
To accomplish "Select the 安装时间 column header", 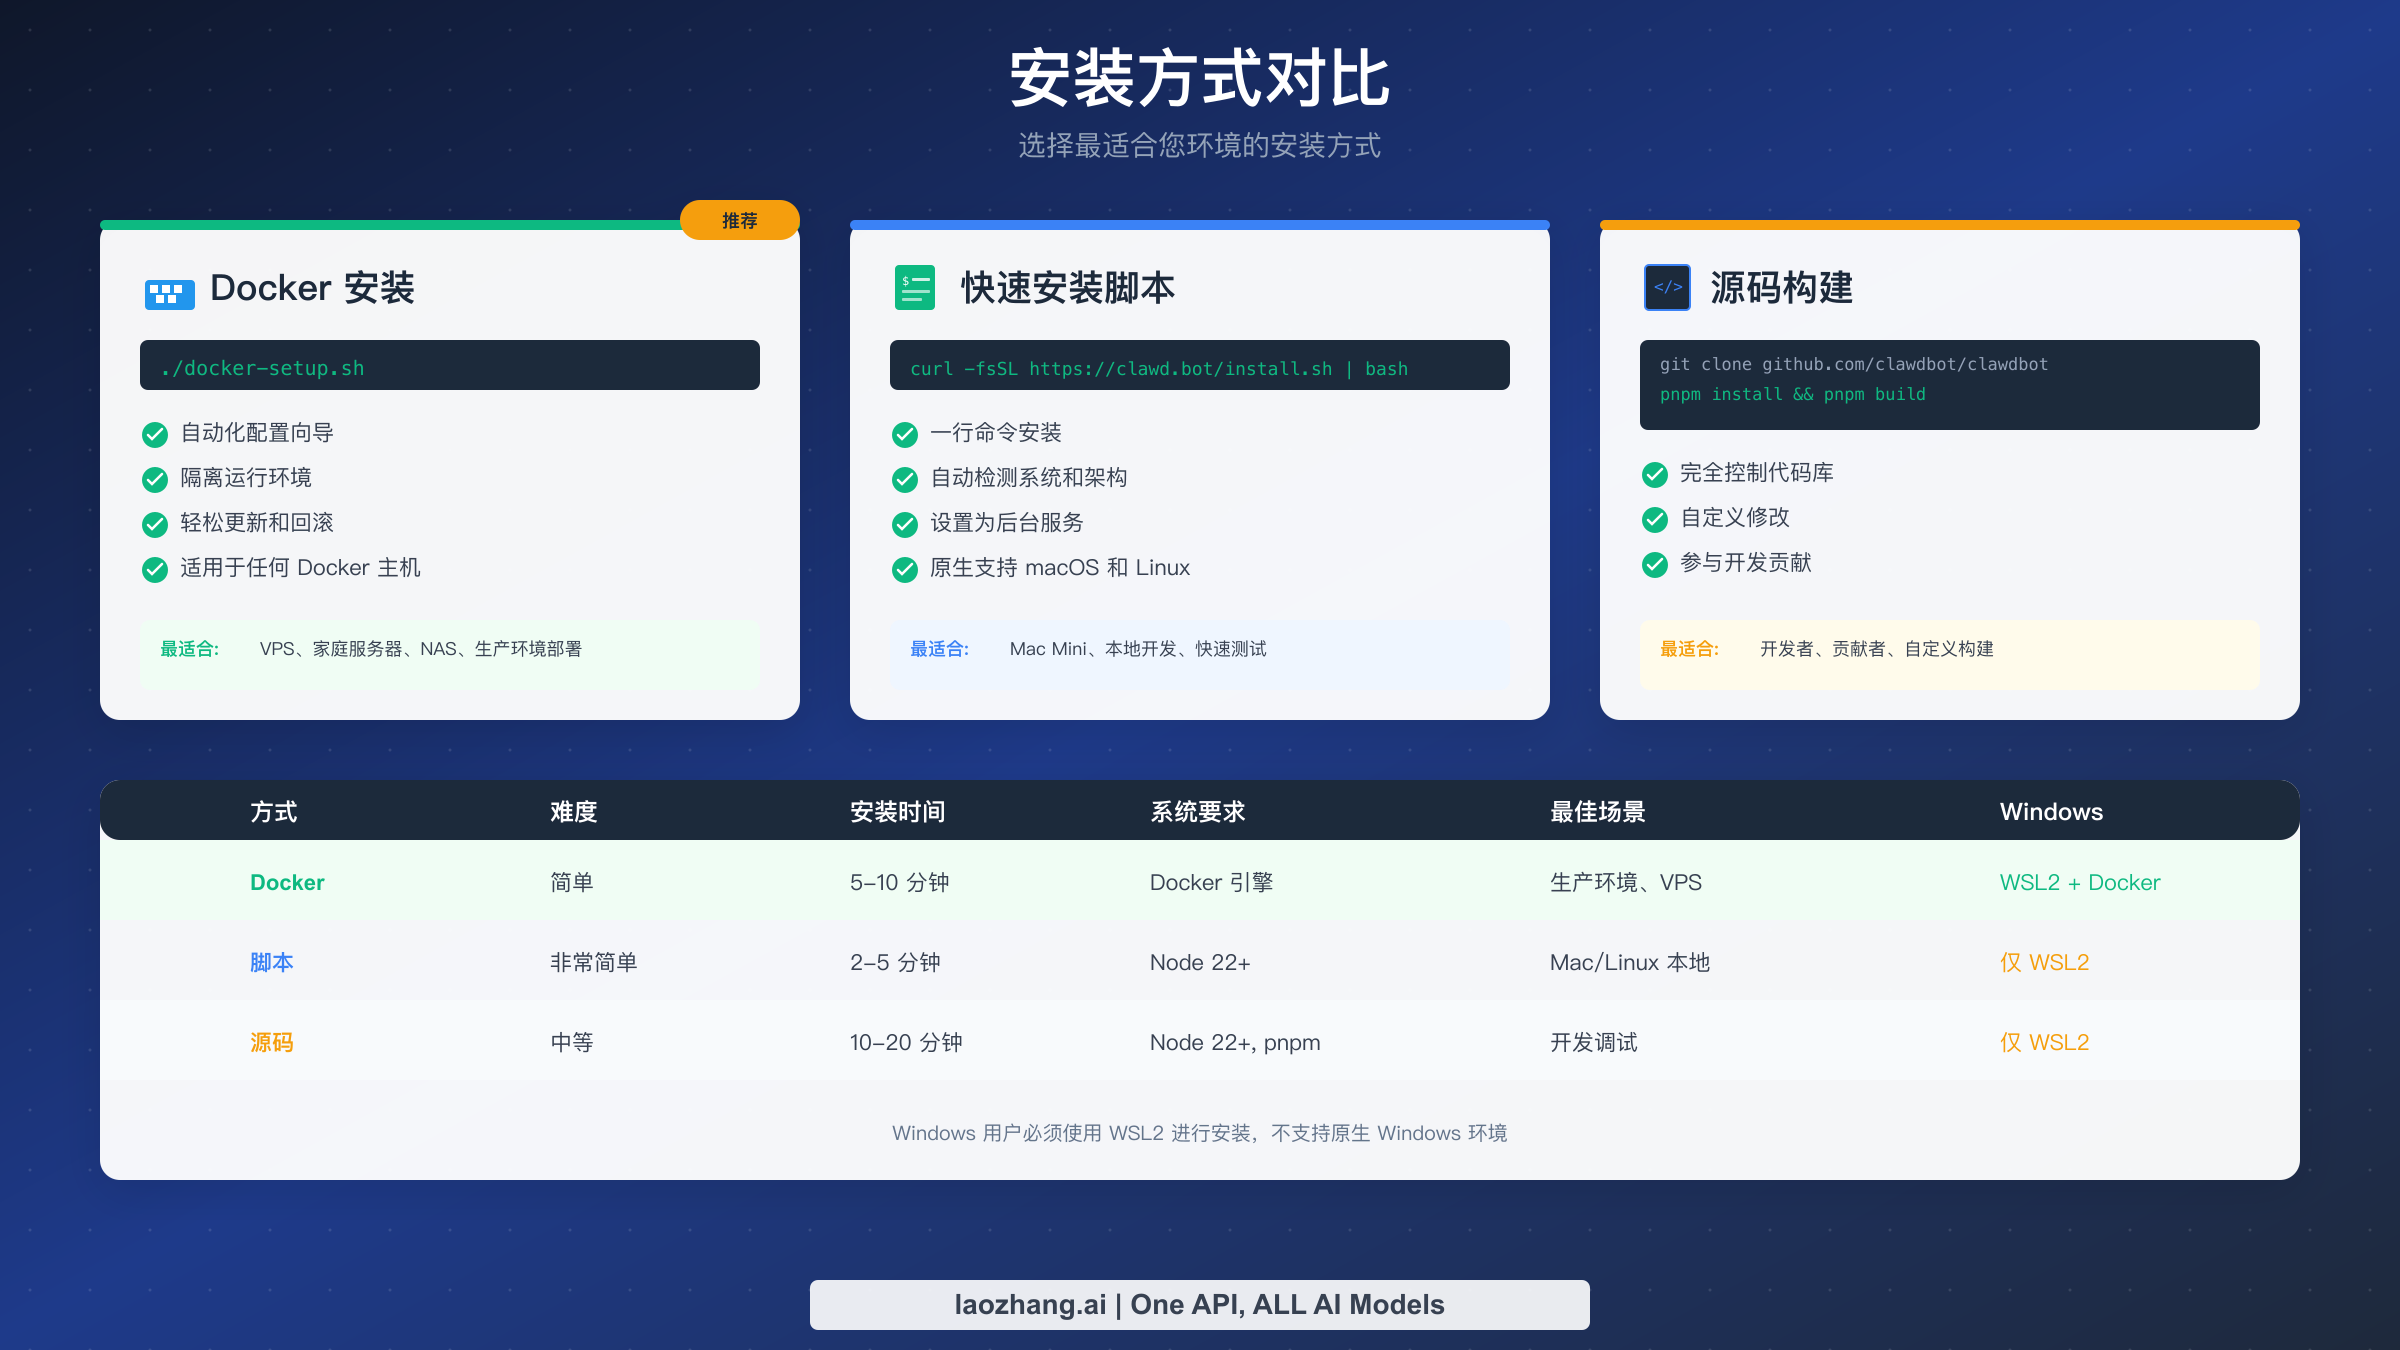I will [897, 811].
